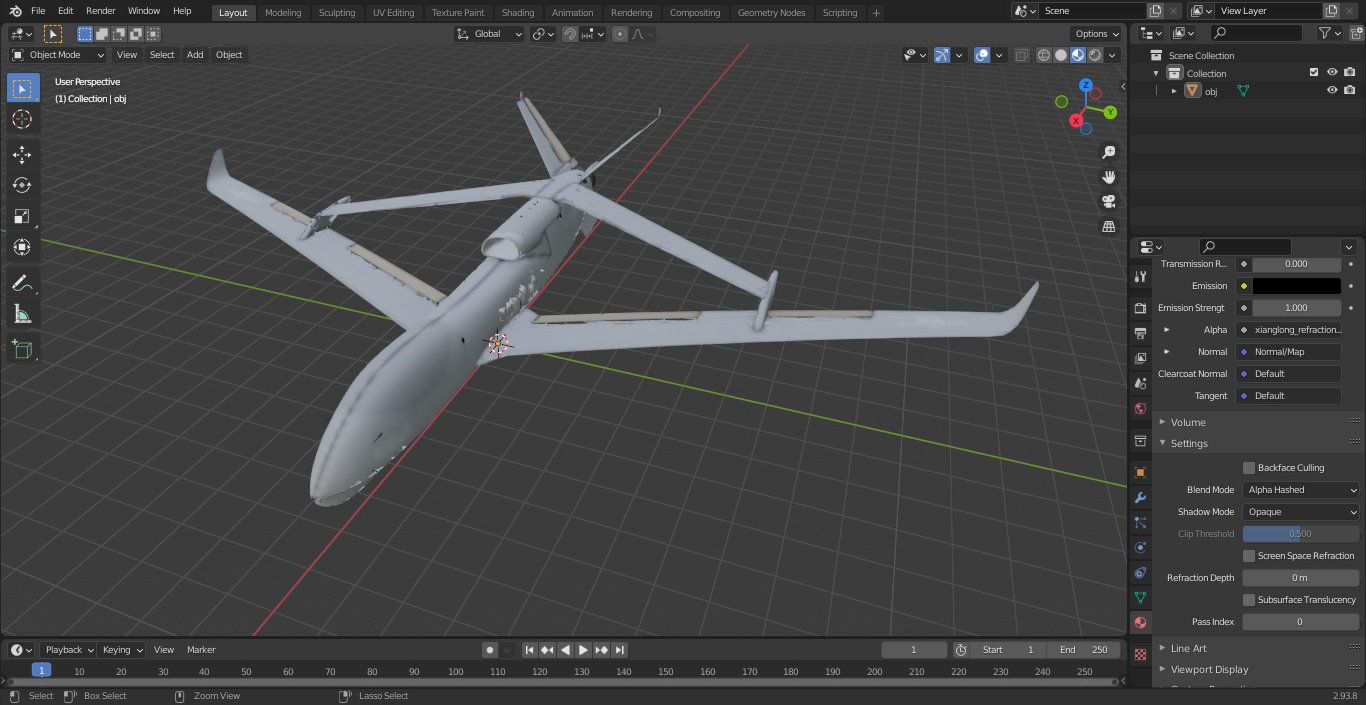Toggle Collection visibility eye icon
The width and height of the screenshot is (1366, 705).
pyautogui.click(x=1332, y=72)
